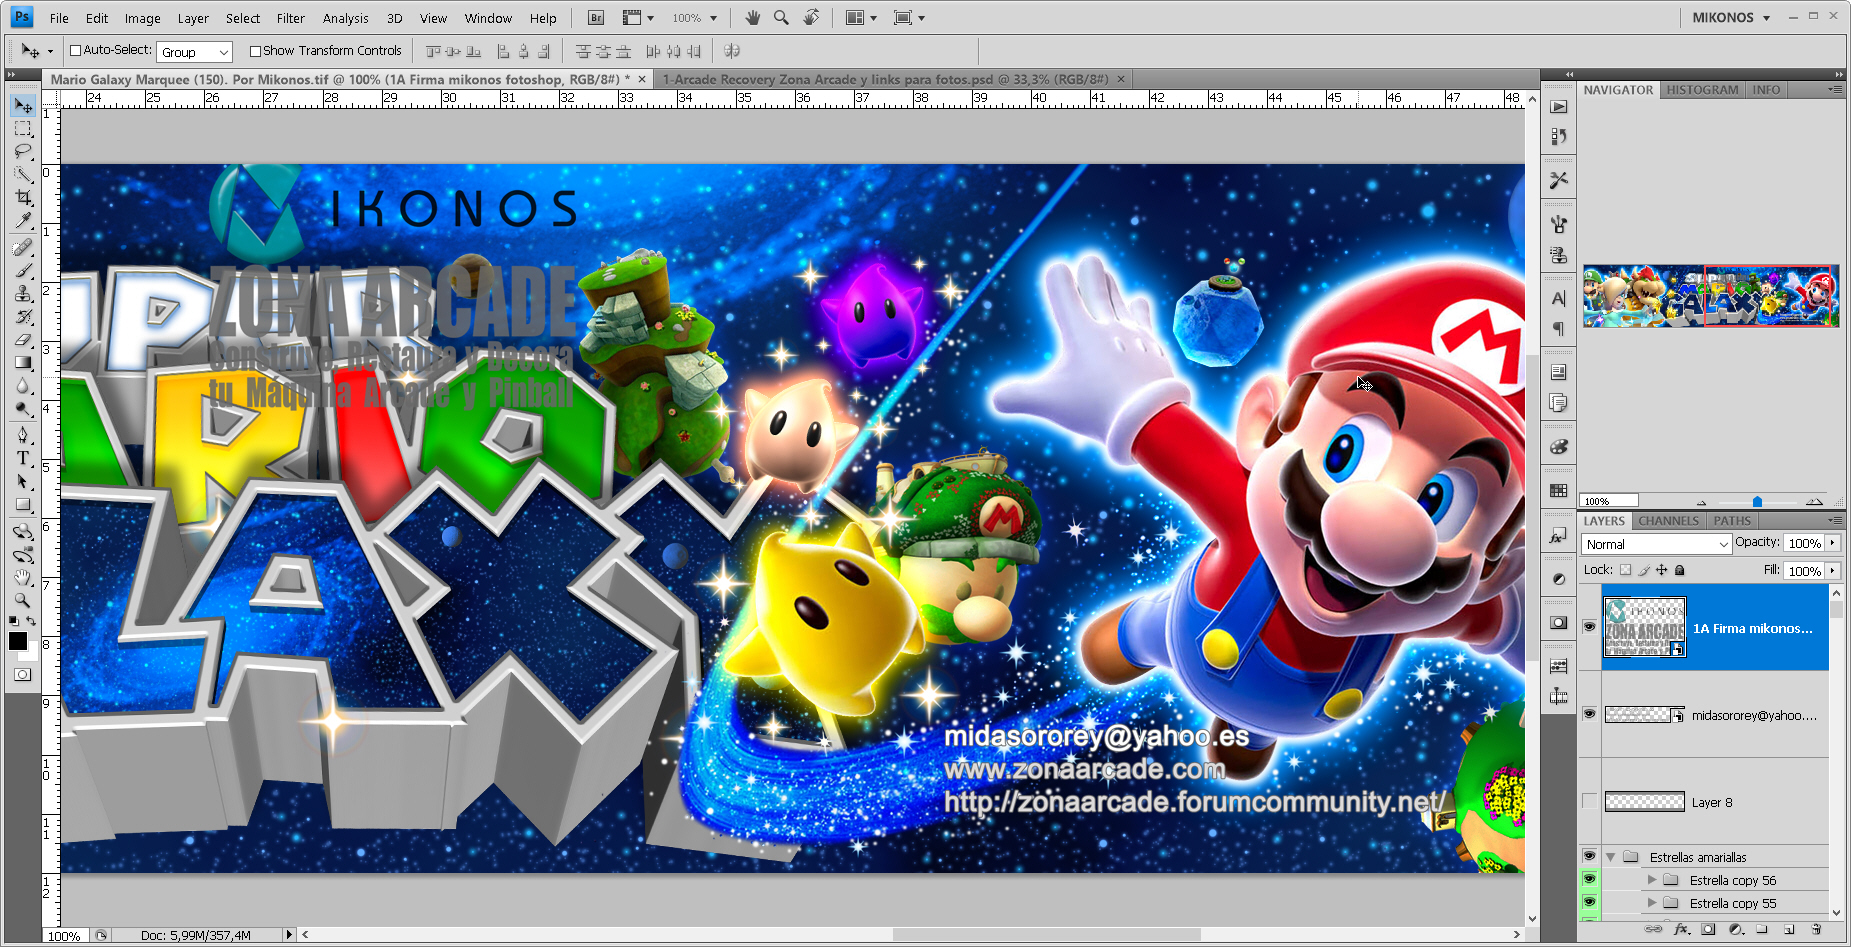Enable Show Transform Controls checkbox
The image size is (1851, 947).
pos(255,51)
